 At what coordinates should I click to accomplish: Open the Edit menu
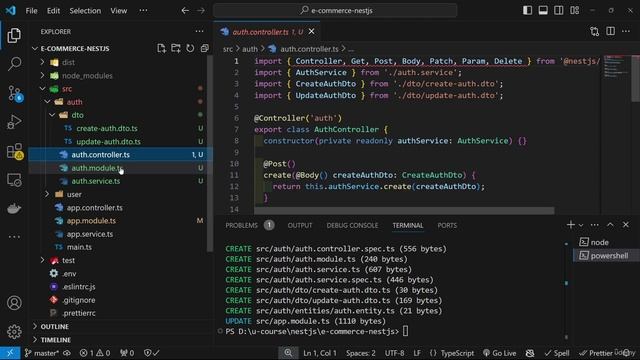[x=53, y=11]
